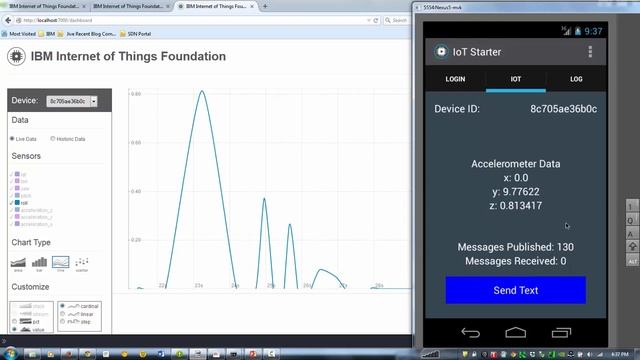Click the tallest peak on the chart

[x=202, y=91]
